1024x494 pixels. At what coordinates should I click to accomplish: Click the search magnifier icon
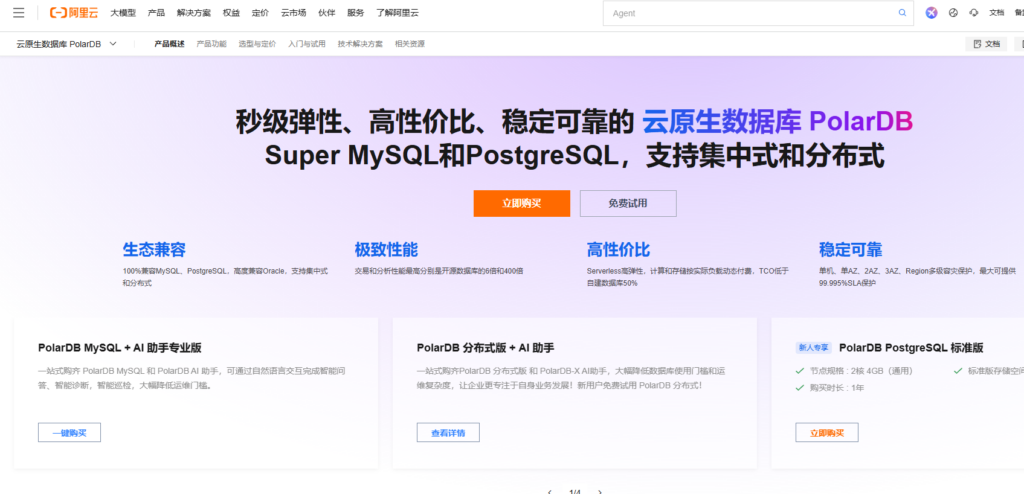tap(903, 13)
